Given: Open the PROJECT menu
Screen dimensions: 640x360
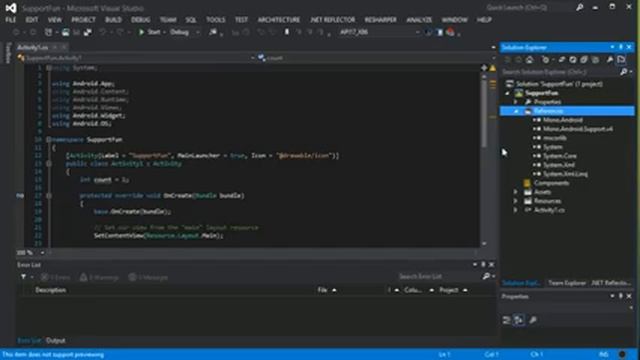Looking at the screenshot, I should point(83,20).
